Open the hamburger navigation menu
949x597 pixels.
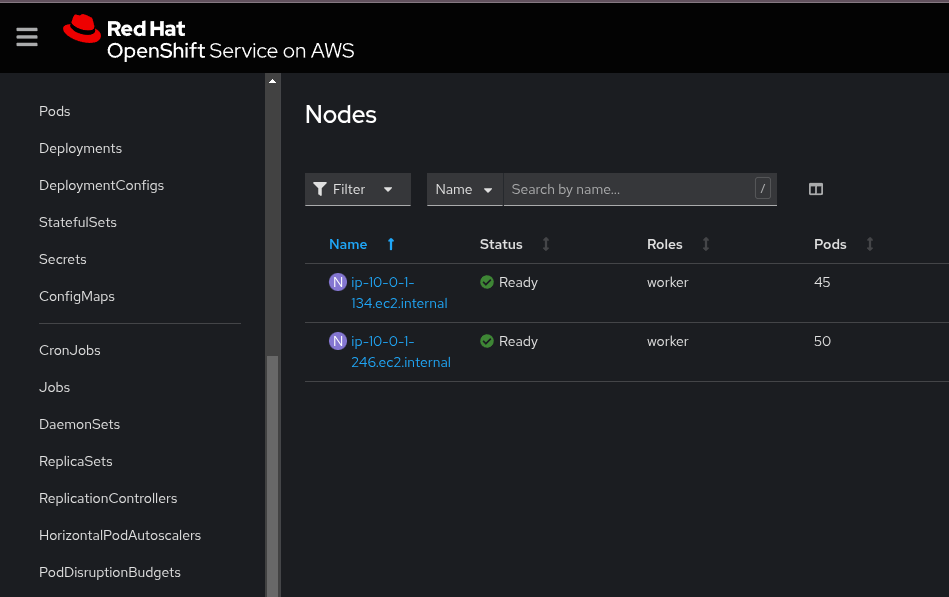(27, 37)
